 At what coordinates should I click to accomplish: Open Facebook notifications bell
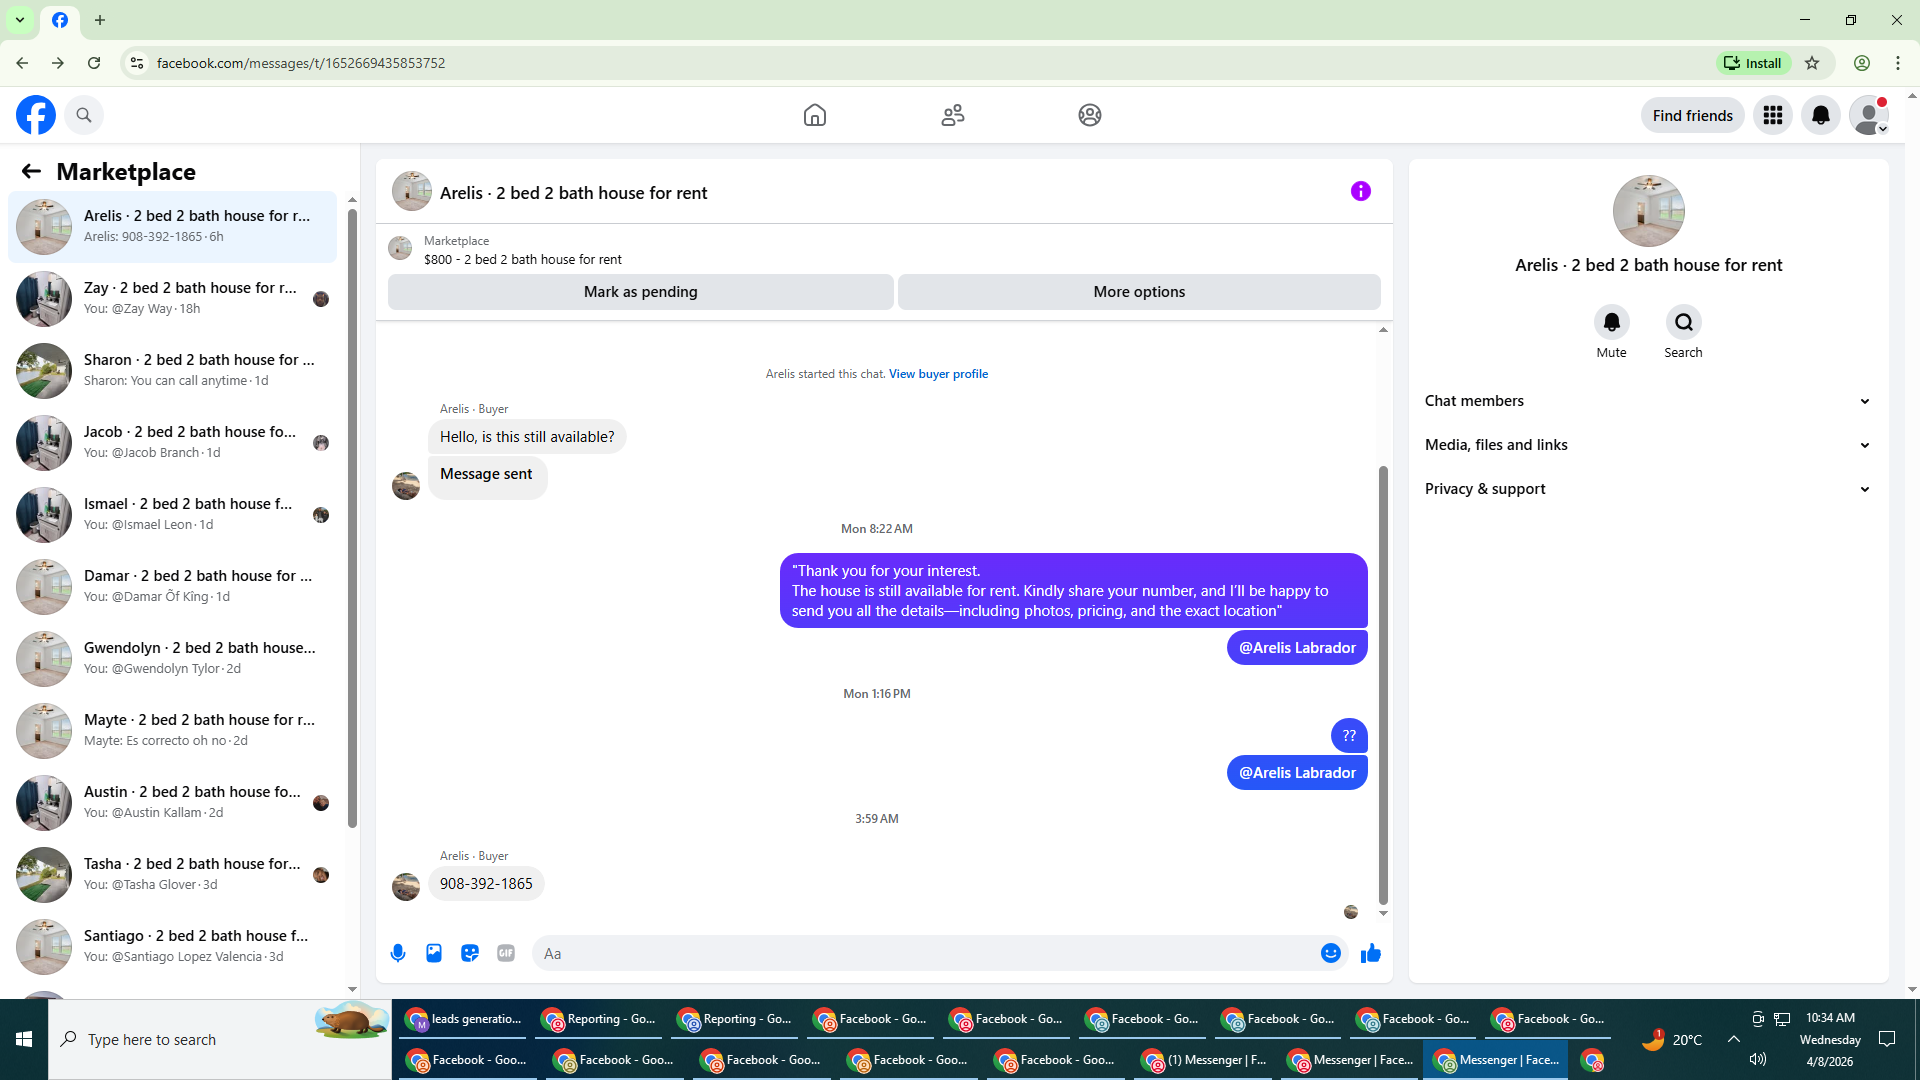1821,115
